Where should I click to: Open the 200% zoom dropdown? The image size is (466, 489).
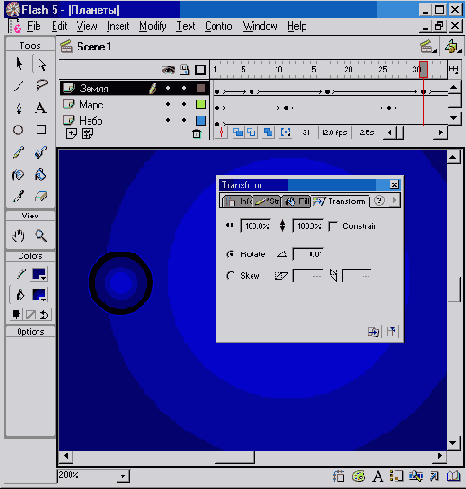click(123, 476)
